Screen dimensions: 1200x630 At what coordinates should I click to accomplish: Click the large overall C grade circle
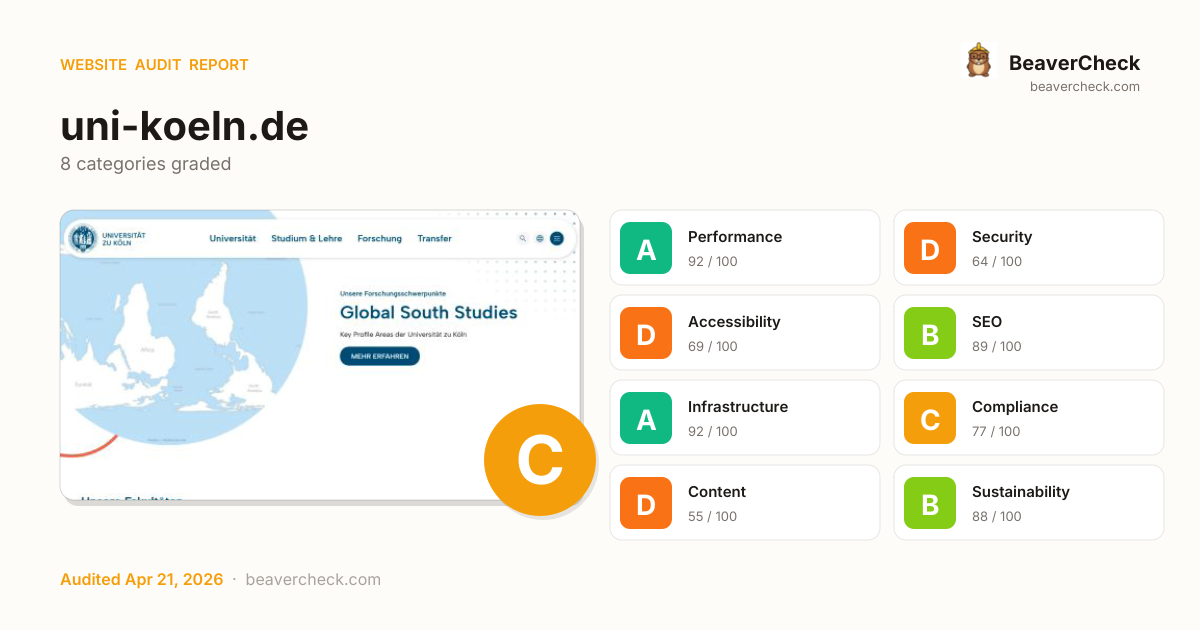tap(539, 460)
